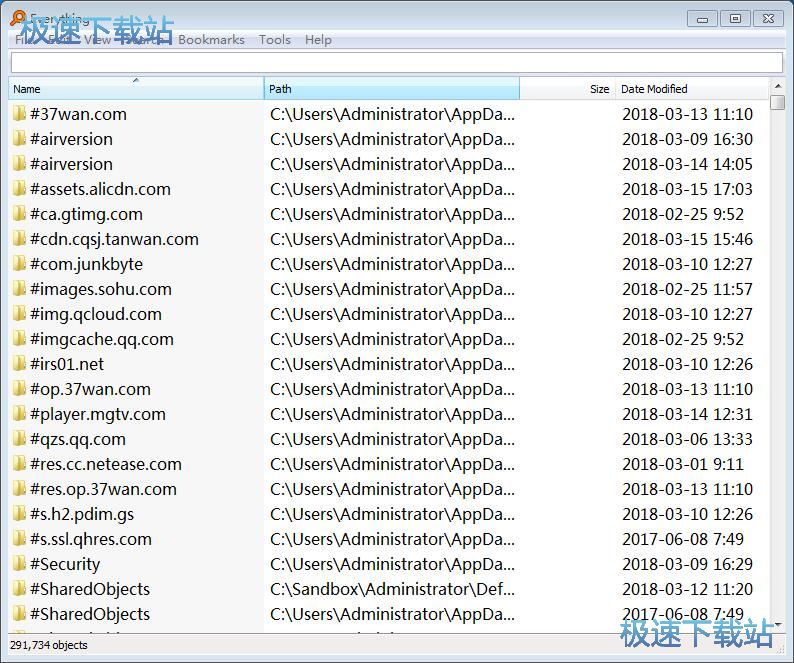The image size is (794, 663).
Task: Focus the search input box
Action: click(x=397, y=62)
